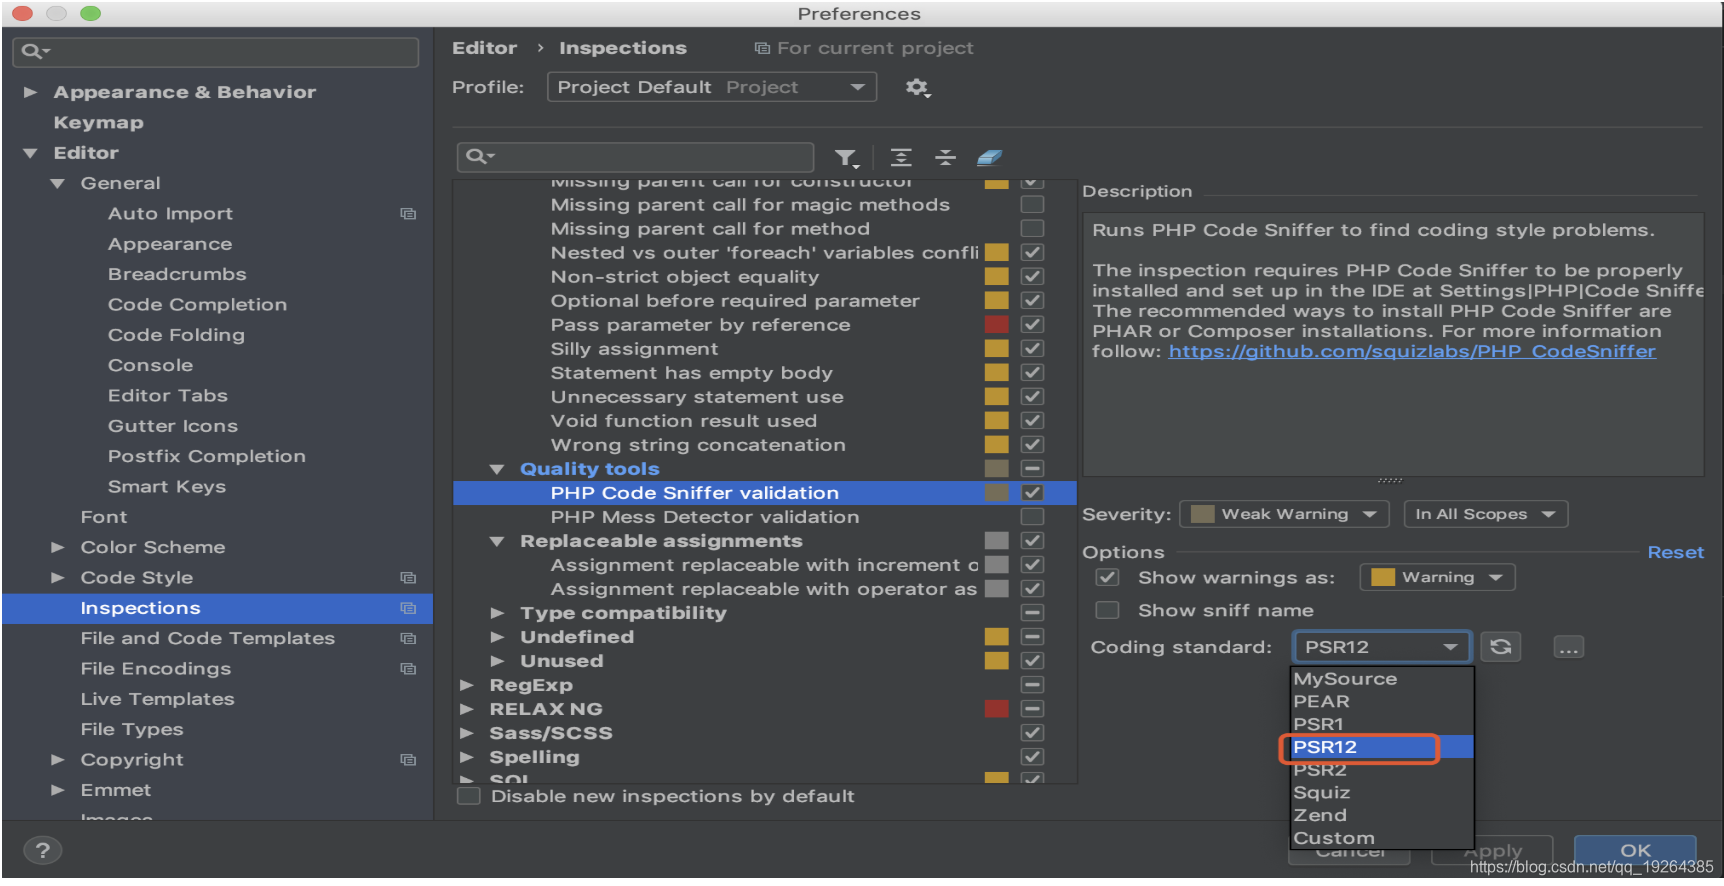Click Pass parameter by reference red severity swatch
1724x886 pixels.
click(996, 325)
